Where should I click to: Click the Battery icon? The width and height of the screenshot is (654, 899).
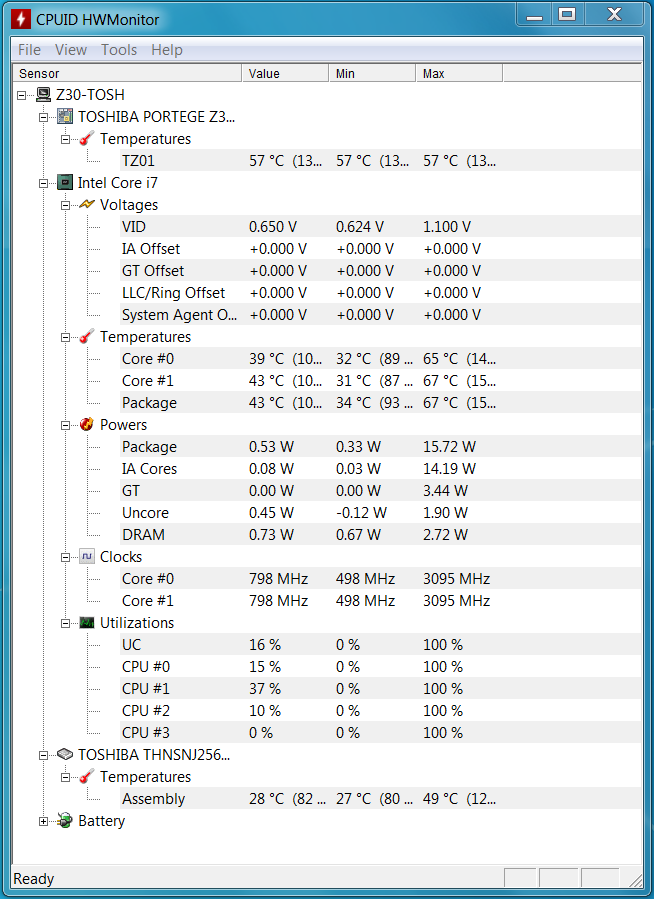pos(65,821)
